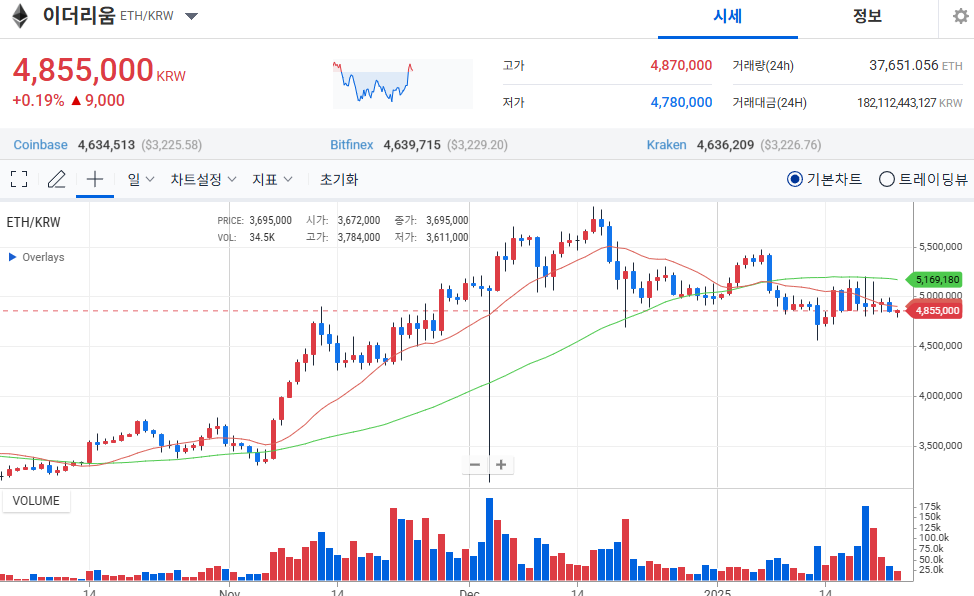This screenshot has width=974, height=596.
Task: Click the Ethereum diamond logo icon
Action: (x=20, y=16)
